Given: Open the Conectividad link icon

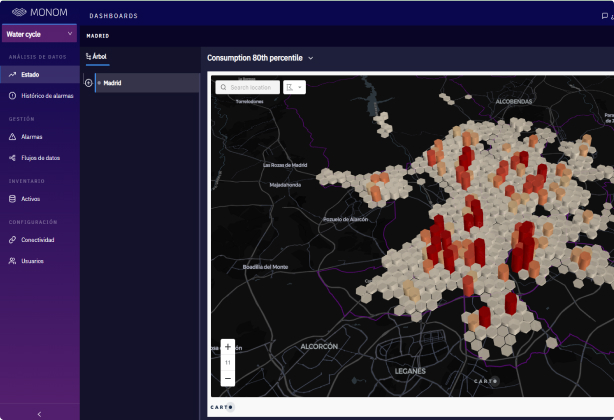Looking at the screenshot, I should (x=13, y=240).
